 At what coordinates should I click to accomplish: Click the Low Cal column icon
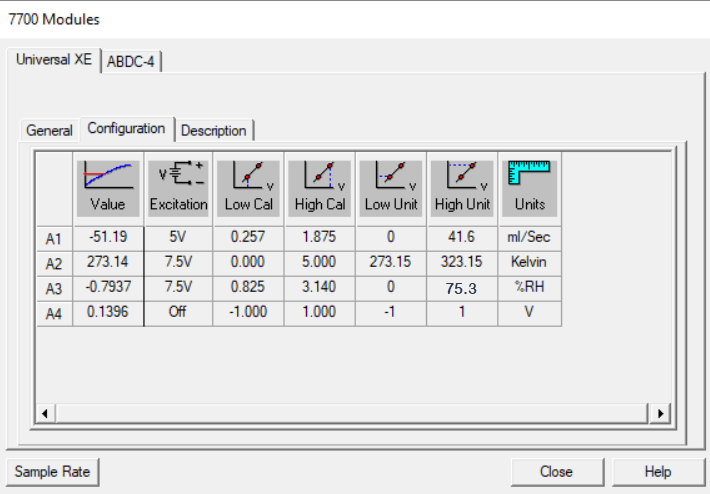pyautogui.click(x=248, y=176)
